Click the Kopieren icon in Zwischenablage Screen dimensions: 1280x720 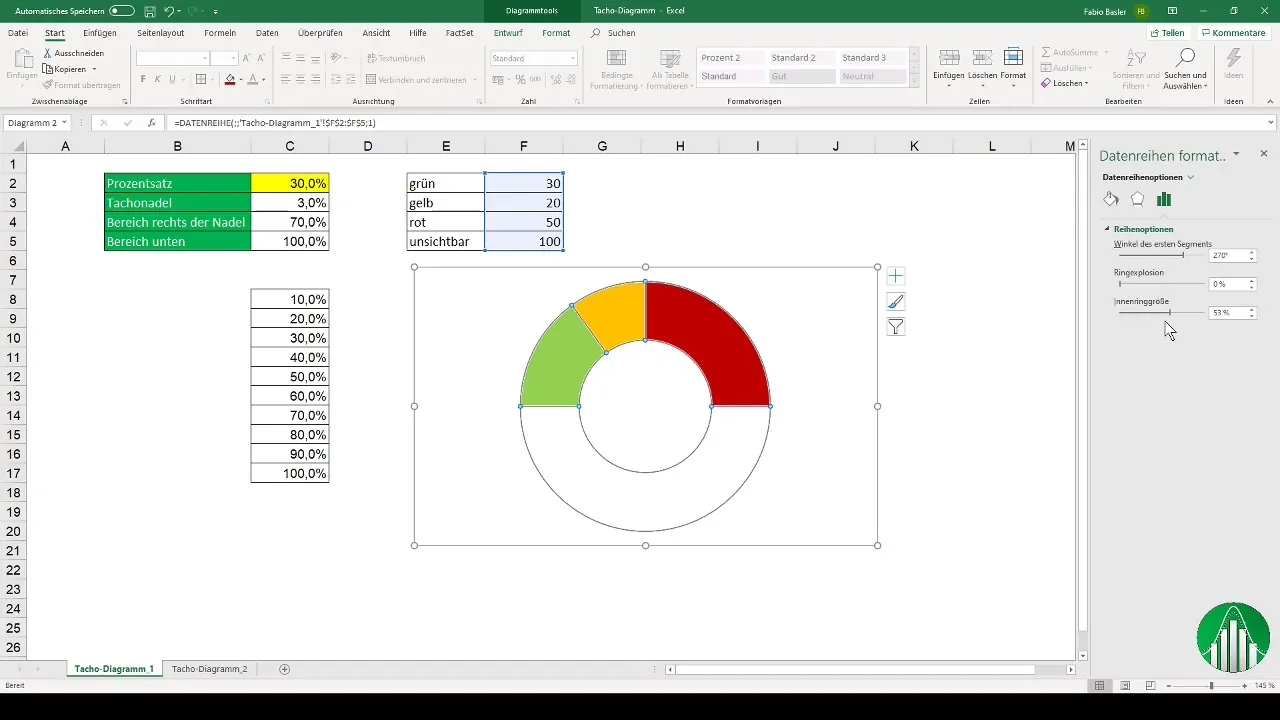[48, 69]
